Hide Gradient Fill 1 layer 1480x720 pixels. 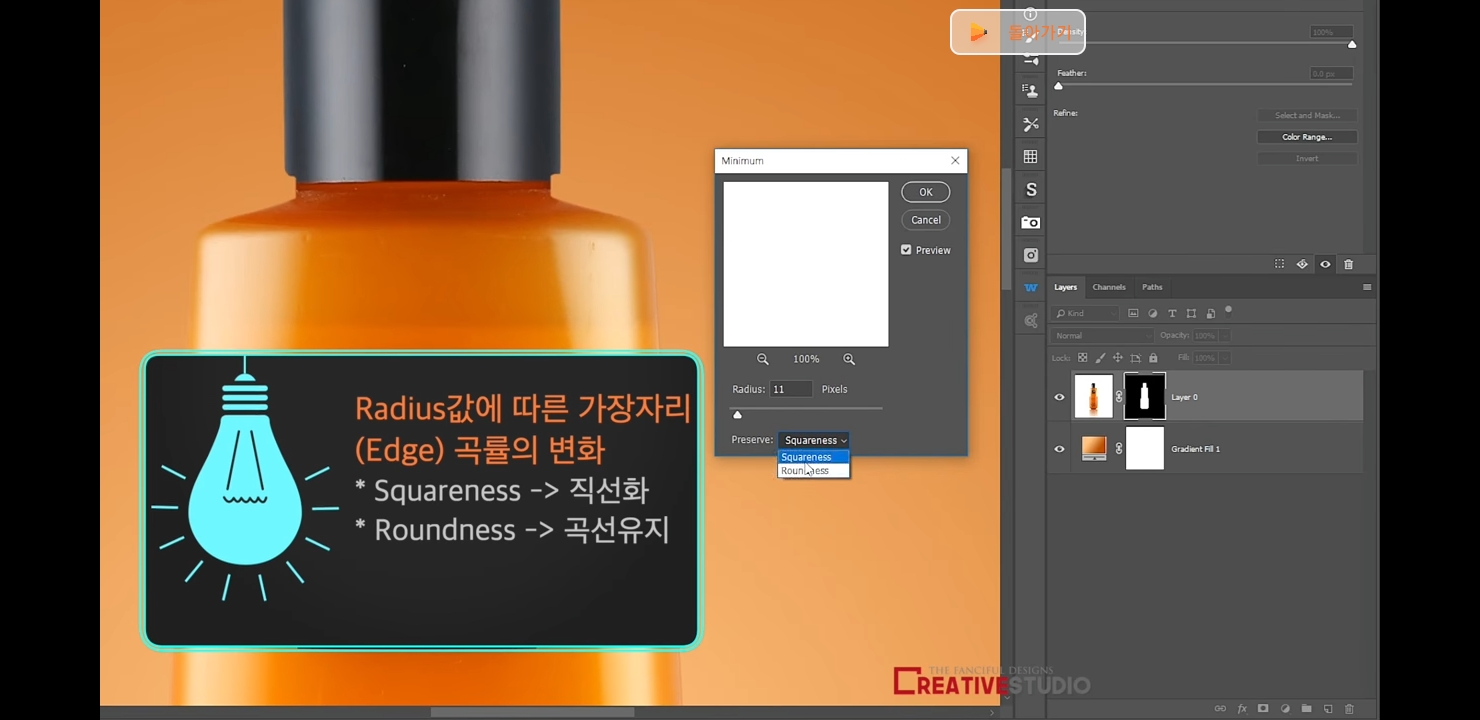[x=1060, y=449]
